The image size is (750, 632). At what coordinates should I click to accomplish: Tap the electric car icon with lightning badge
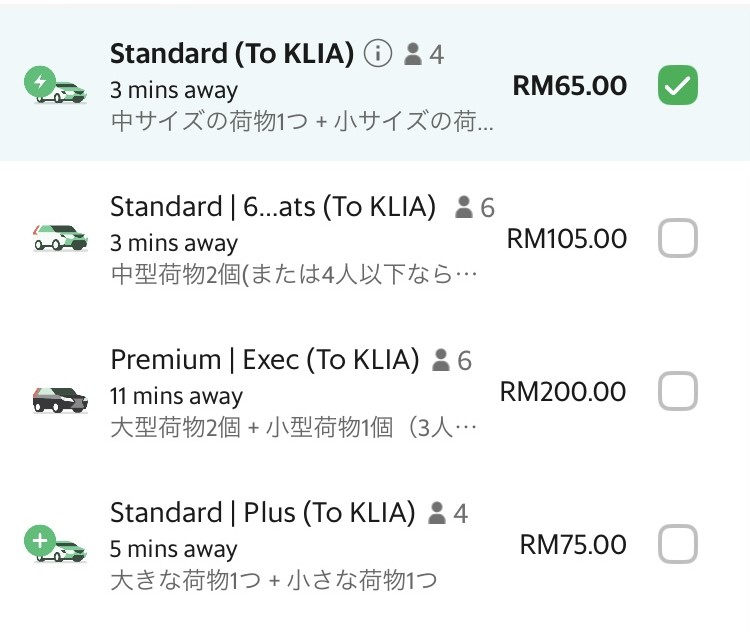coord(55,85)
